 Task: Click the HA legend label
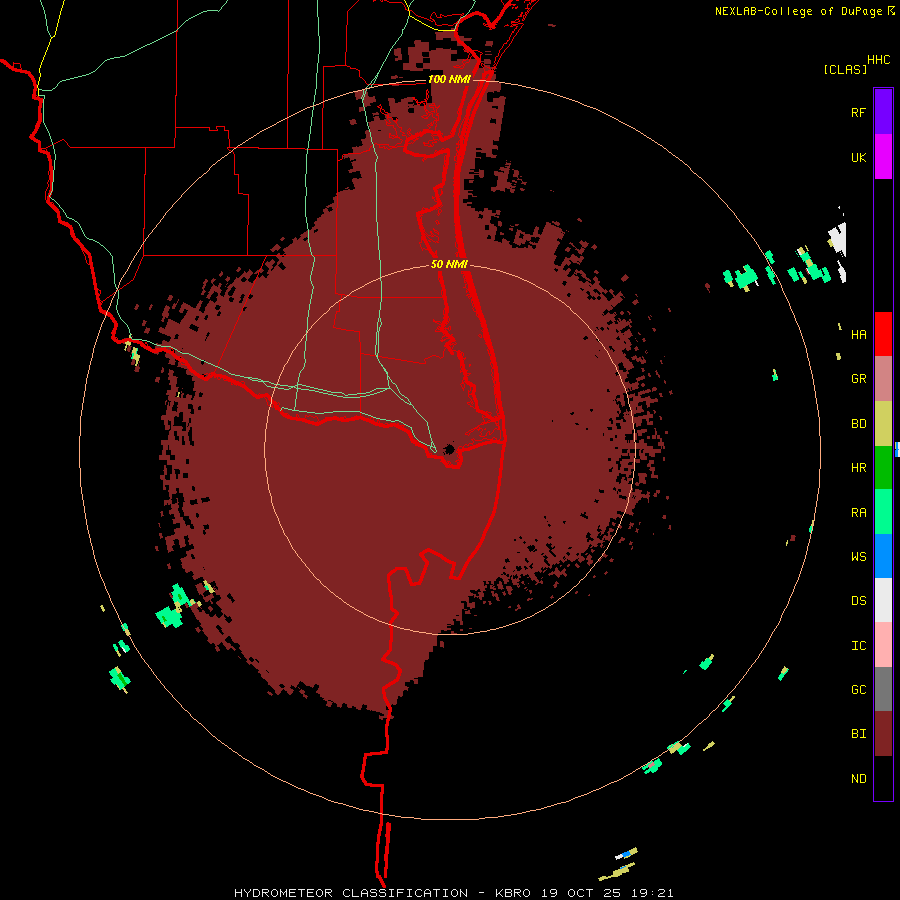858,335
